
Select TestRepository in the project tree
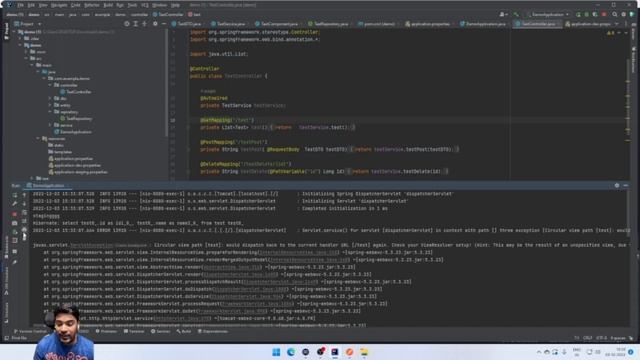pyautogui.click(x=76, y=119)
